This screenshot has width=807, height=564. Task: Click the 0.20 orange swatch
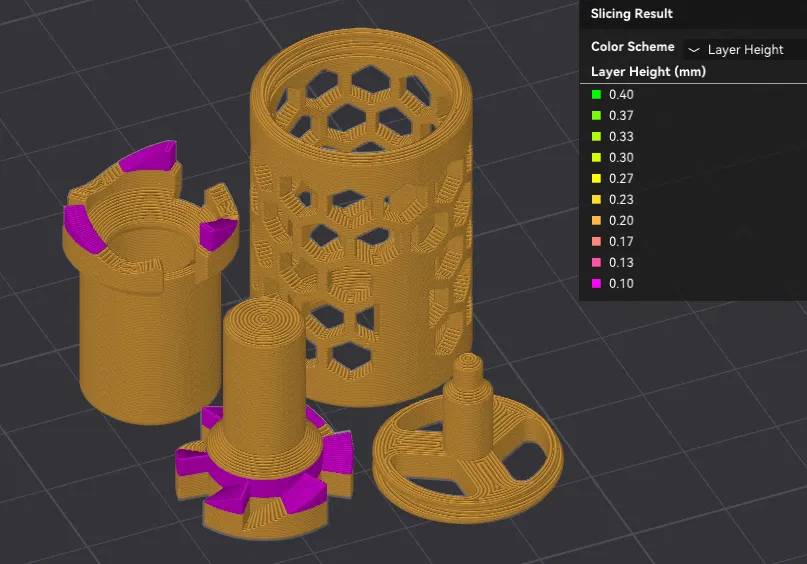[597, 220]
